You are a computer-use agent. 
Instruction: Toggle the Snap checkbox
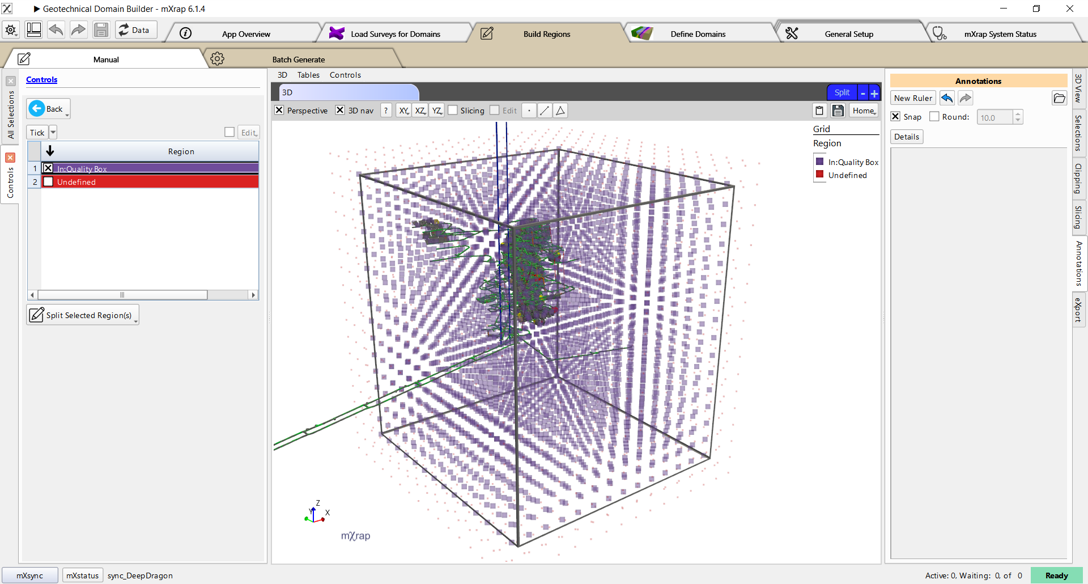(895, 117)
